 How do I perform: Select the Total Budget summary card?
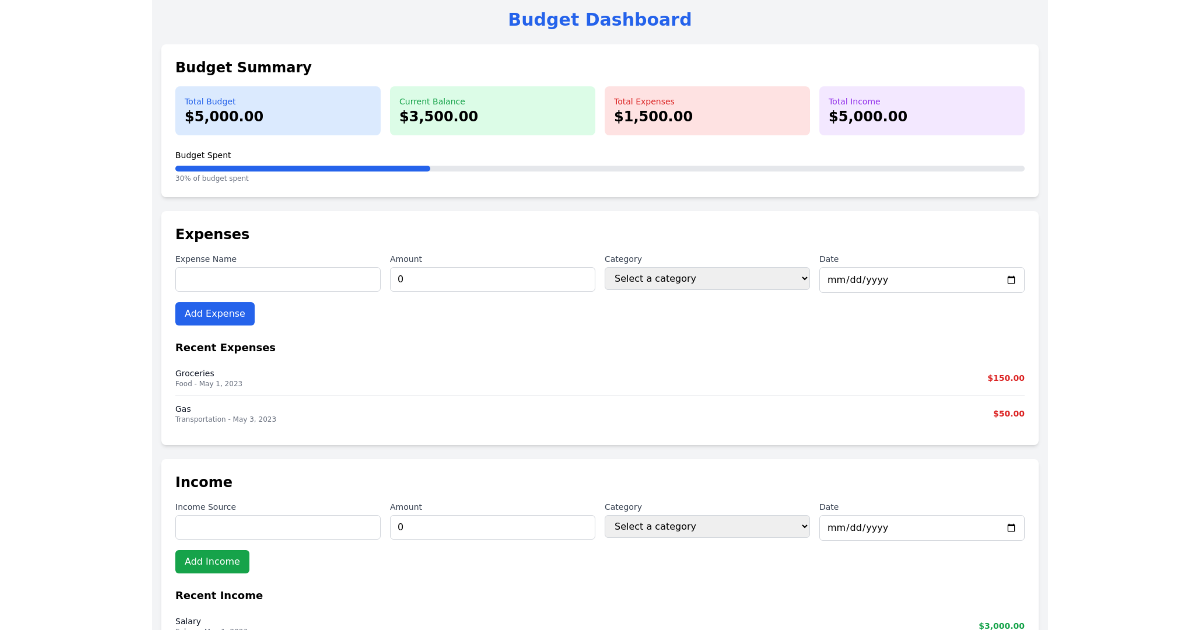(x=277, y=110)
